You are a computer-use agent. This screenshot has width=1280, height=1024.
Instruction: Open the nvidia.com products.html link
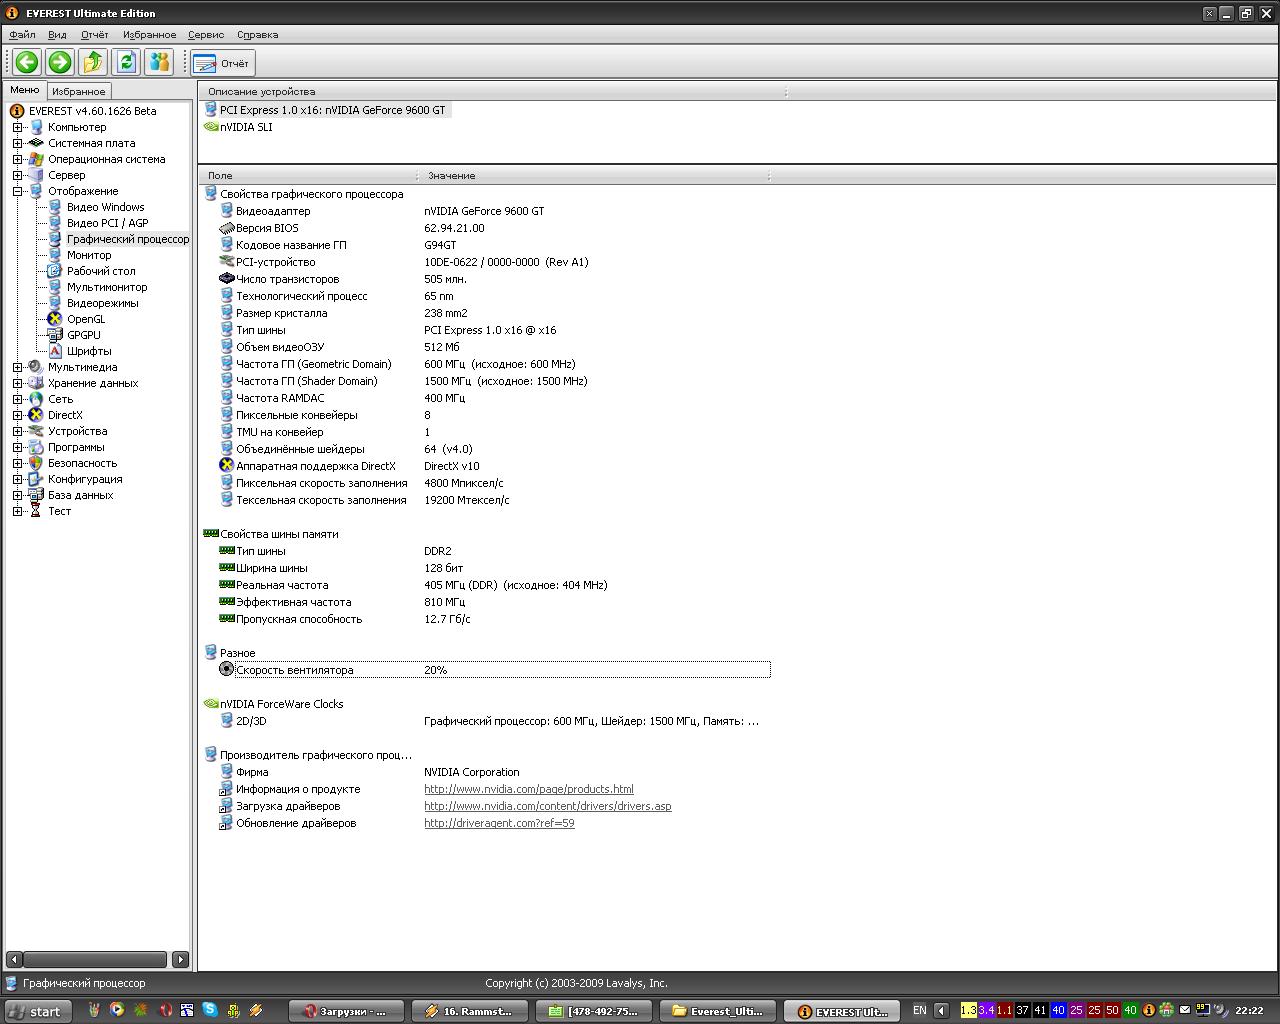coord(529,789)
